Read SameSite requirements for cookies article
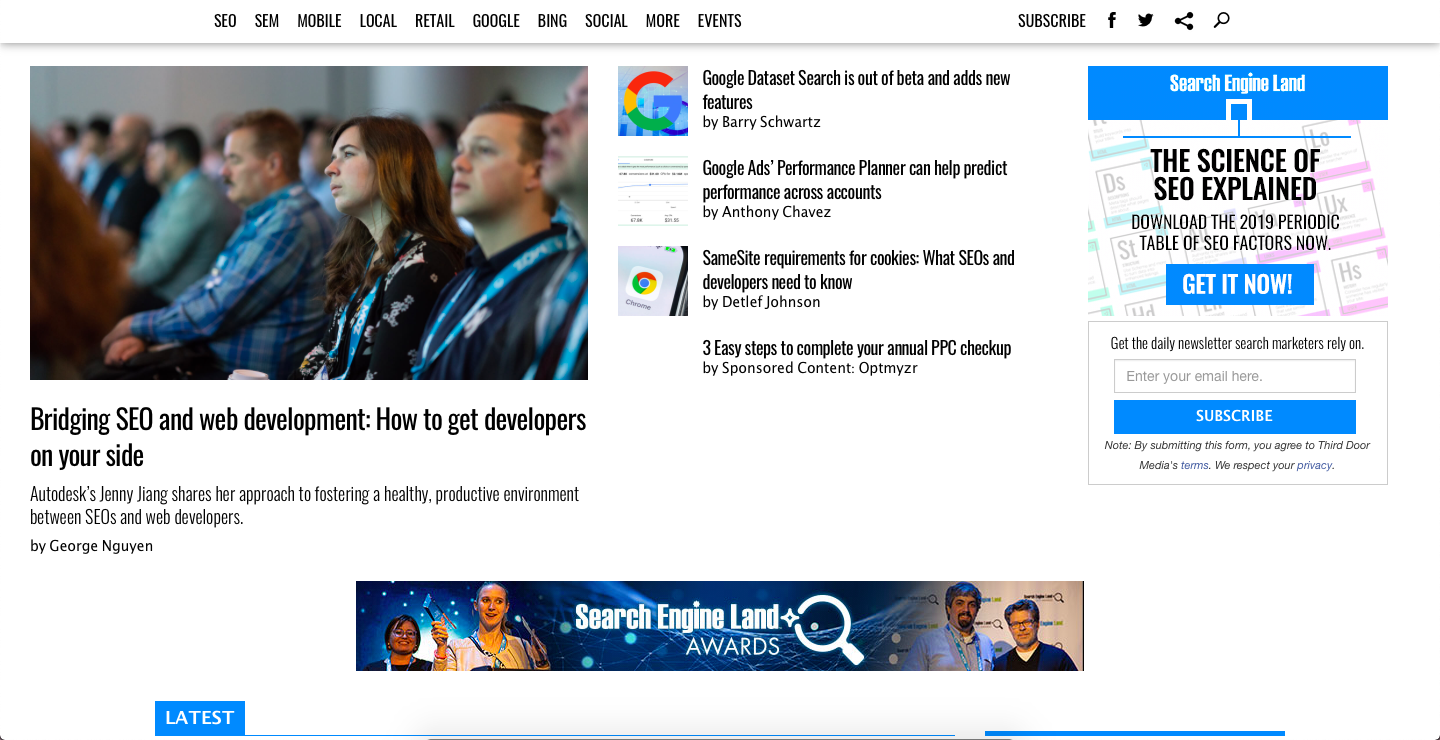 [859, 270]
